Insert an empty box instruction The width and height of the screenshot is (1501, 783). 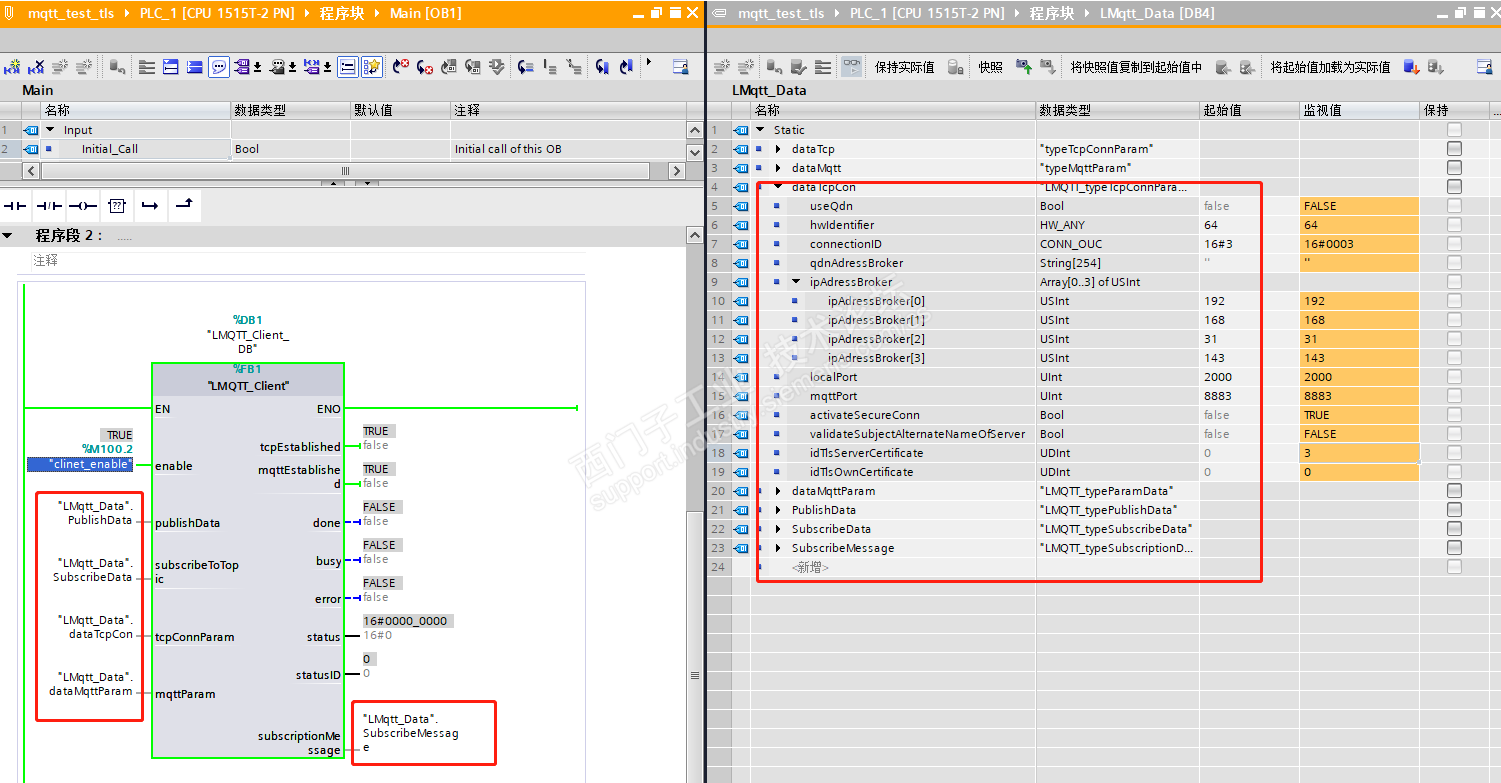(117, 206)
